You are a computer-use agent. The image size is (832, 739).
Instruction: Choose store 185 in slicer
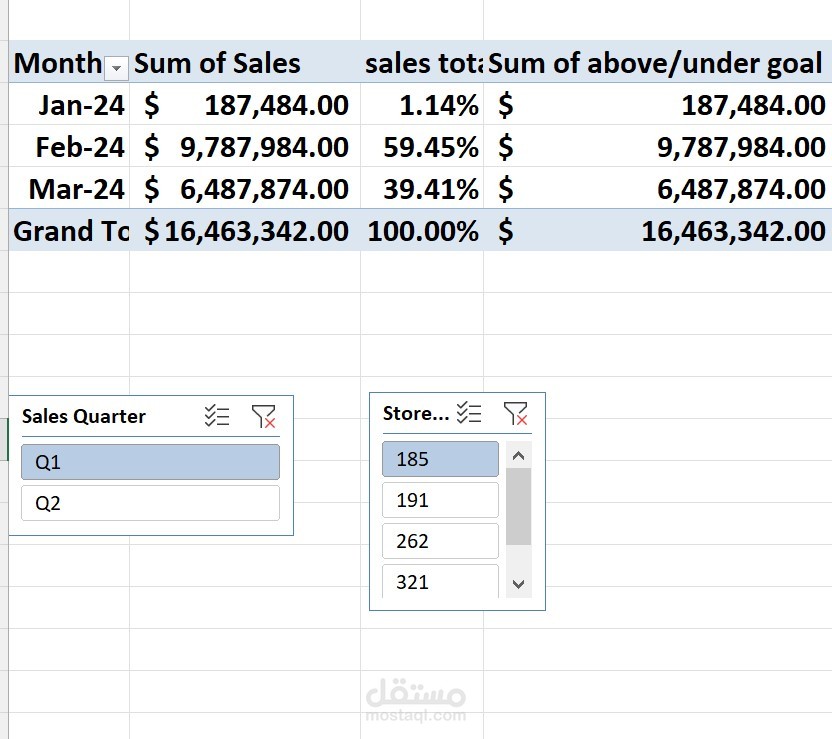click(x=440, y=459)
